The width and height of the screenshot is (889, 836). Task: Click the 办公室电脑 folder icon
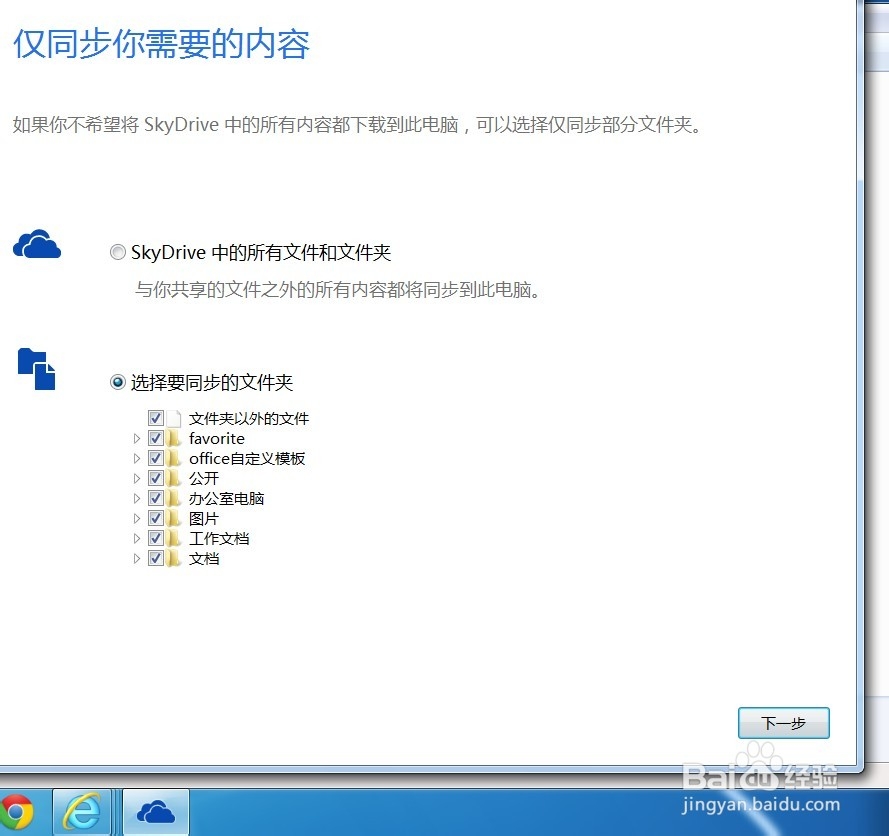pyautogui.click(x=174, y=498)
